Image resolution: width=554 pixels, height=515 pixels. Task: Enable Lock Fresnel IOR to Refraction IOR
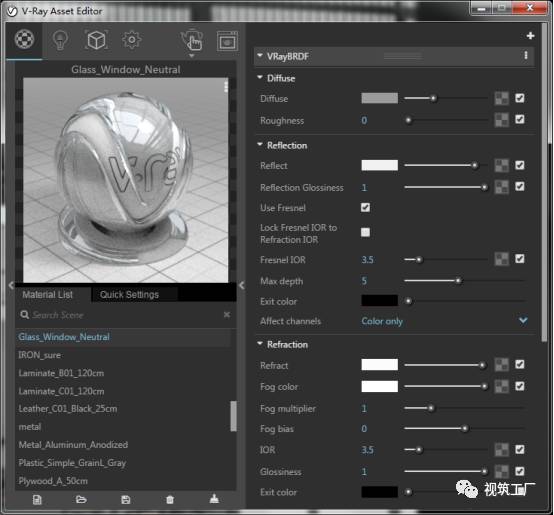point(365,232)
